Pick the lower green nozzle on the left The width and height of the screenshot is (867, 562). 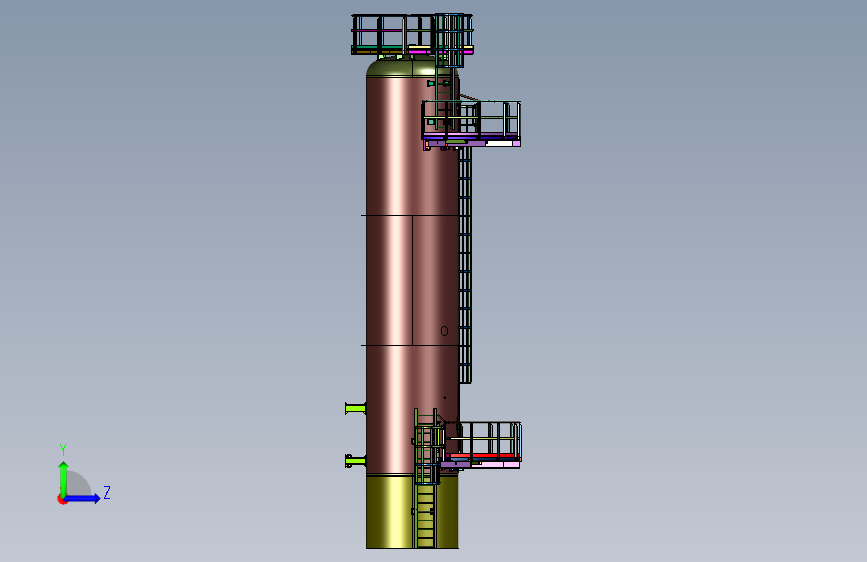click(x=355, y=461)
